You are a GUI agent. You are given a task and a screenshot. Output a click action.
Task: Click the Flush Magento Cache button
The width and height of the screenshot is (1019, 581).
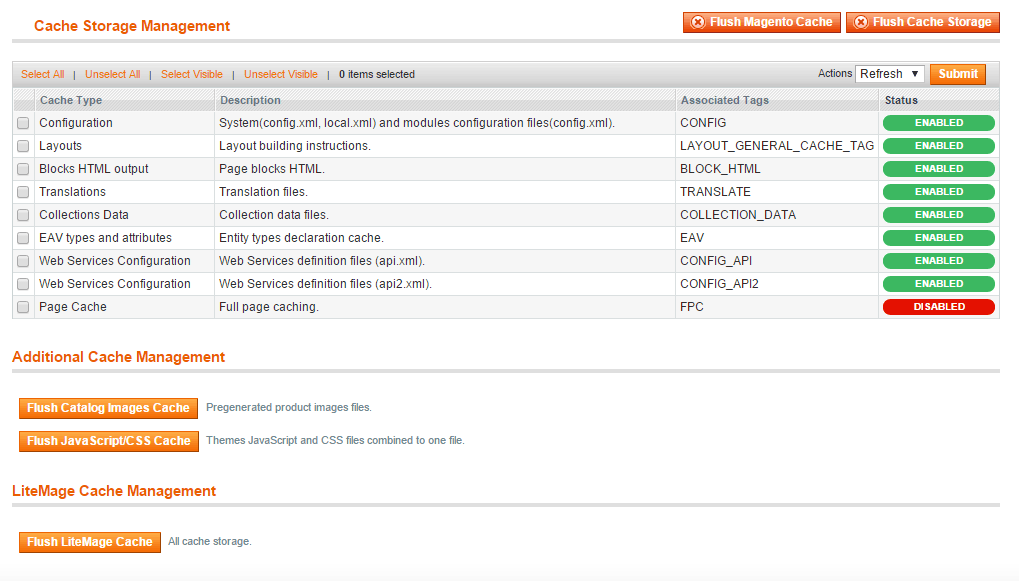[x=762, y=22]
